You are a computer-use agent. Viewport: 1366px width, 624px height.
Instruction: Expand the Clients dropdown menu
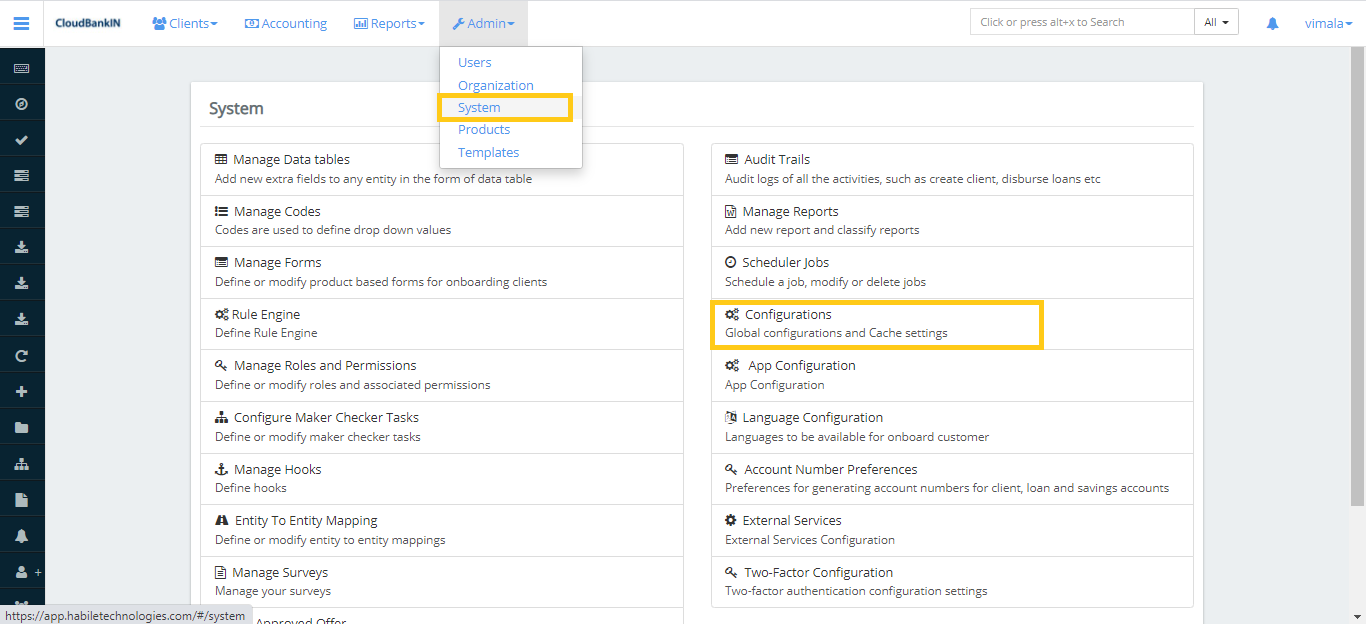[x=185, y=23]
